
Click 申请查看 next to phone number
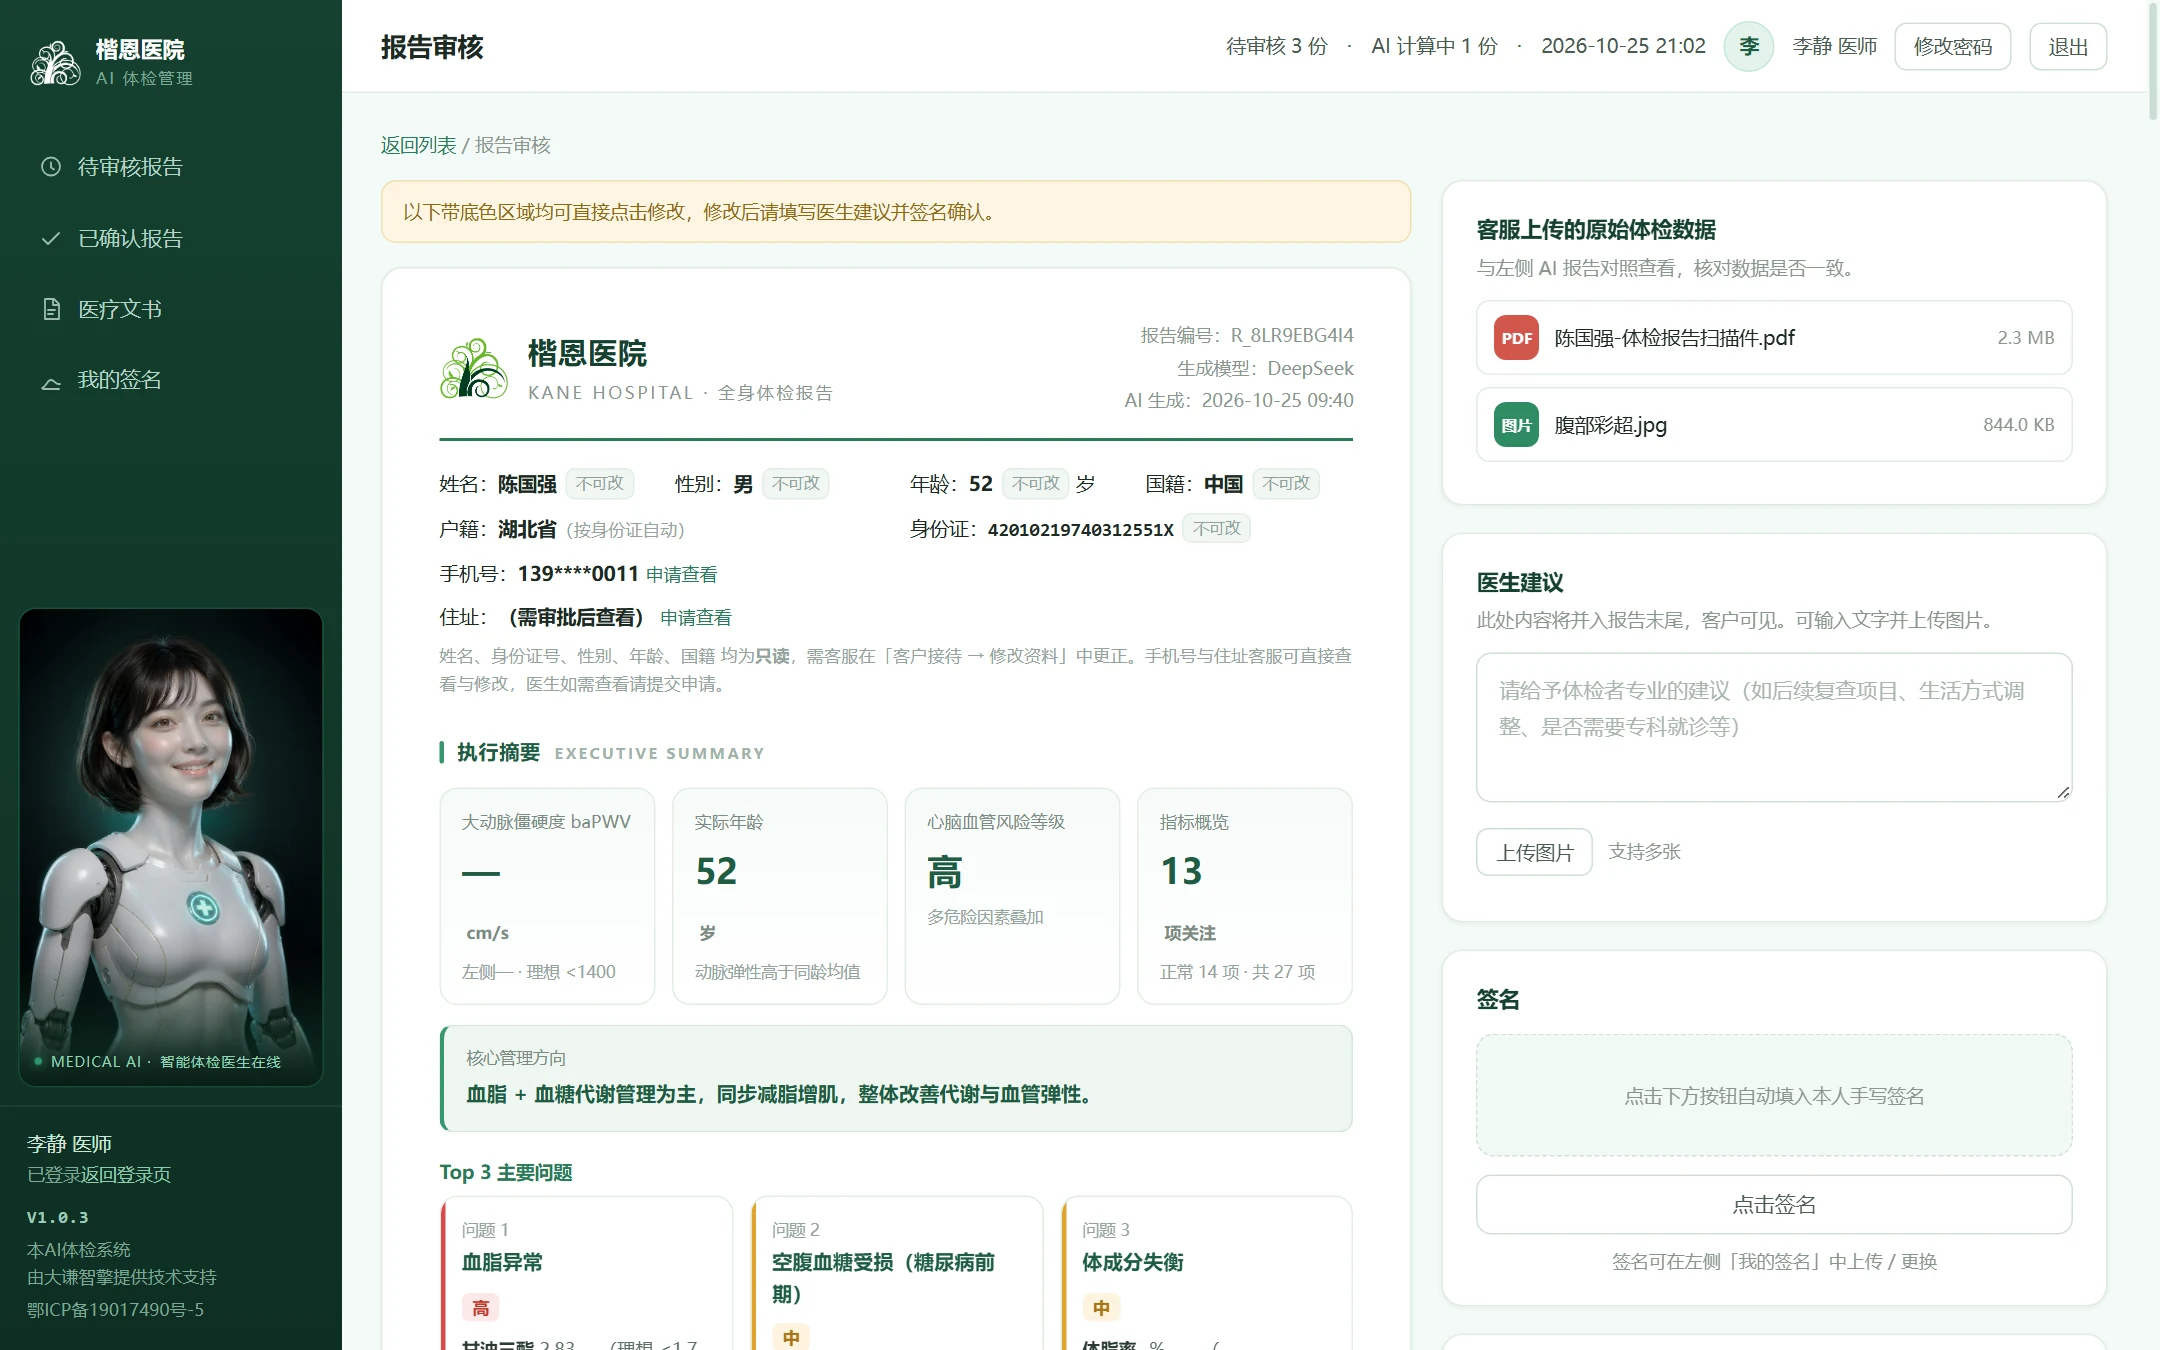[x=681, y=574]
